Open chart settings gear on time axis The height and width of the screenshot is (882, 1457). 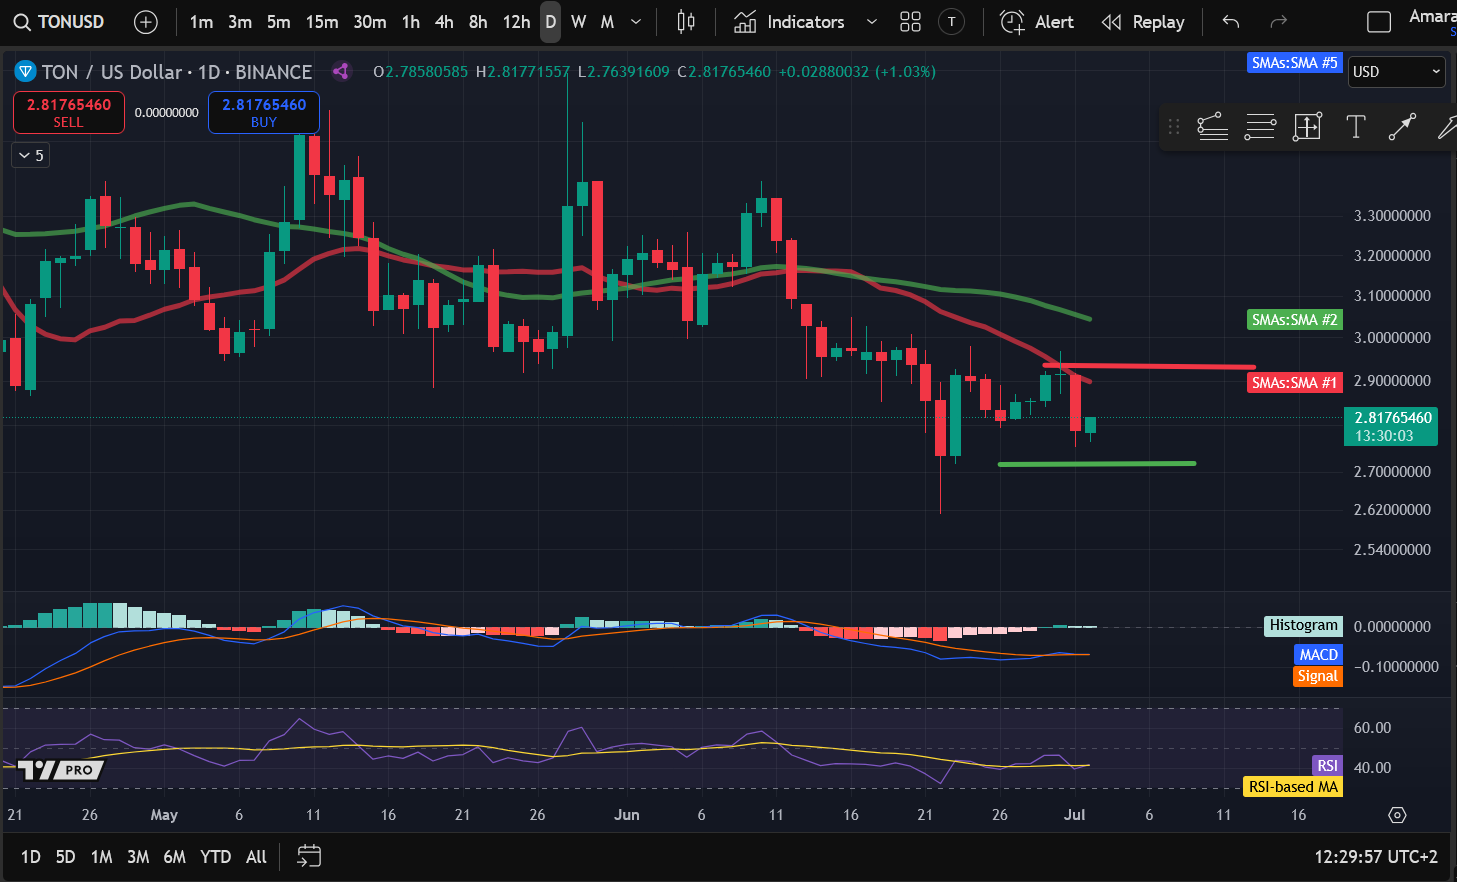[1397, 815]
